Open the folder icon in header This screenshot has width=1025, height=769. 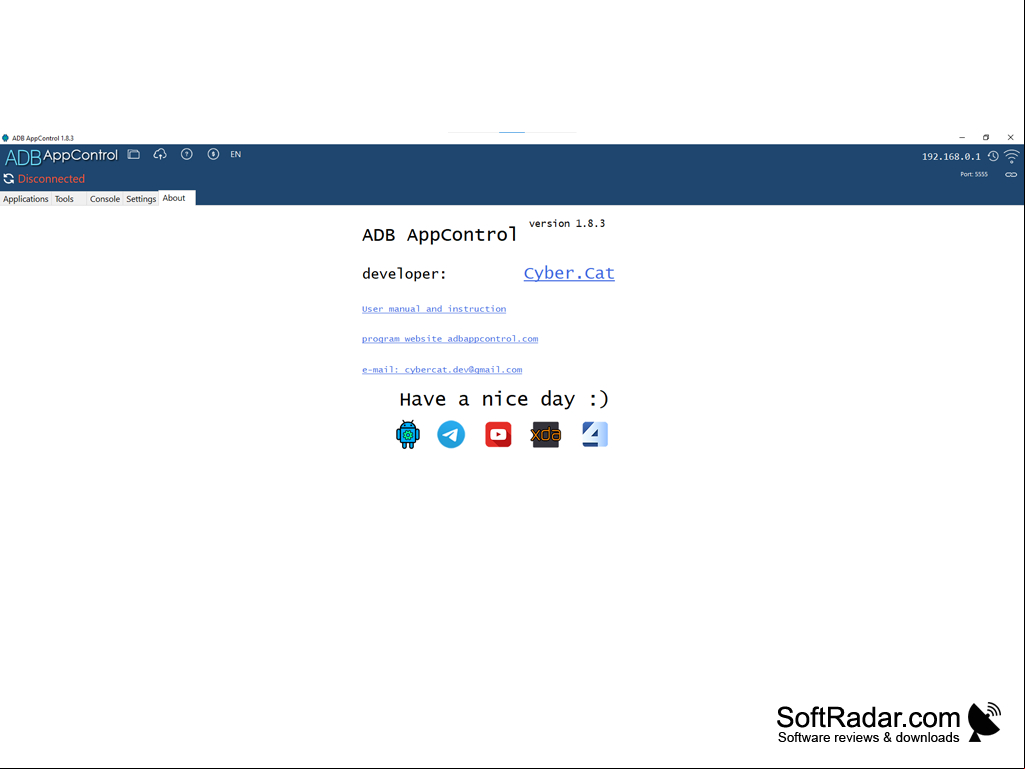pos(134,154)
